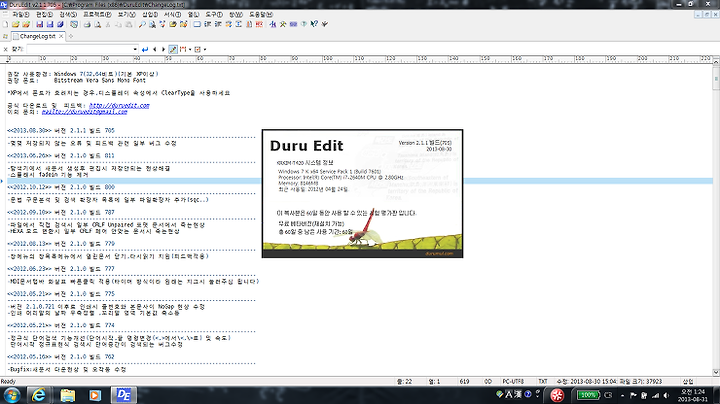Click the line '<<2012.10.12>> 버전 2.1.0 빌드 800'

[61, 187]
